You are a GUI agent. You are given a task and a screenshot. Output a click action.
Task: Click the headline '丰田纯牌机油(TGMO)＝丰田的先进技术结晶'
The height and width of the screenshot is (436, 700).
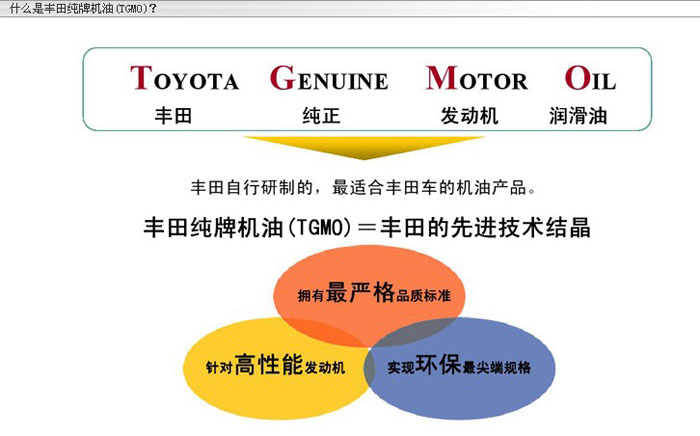coord(367,227)
